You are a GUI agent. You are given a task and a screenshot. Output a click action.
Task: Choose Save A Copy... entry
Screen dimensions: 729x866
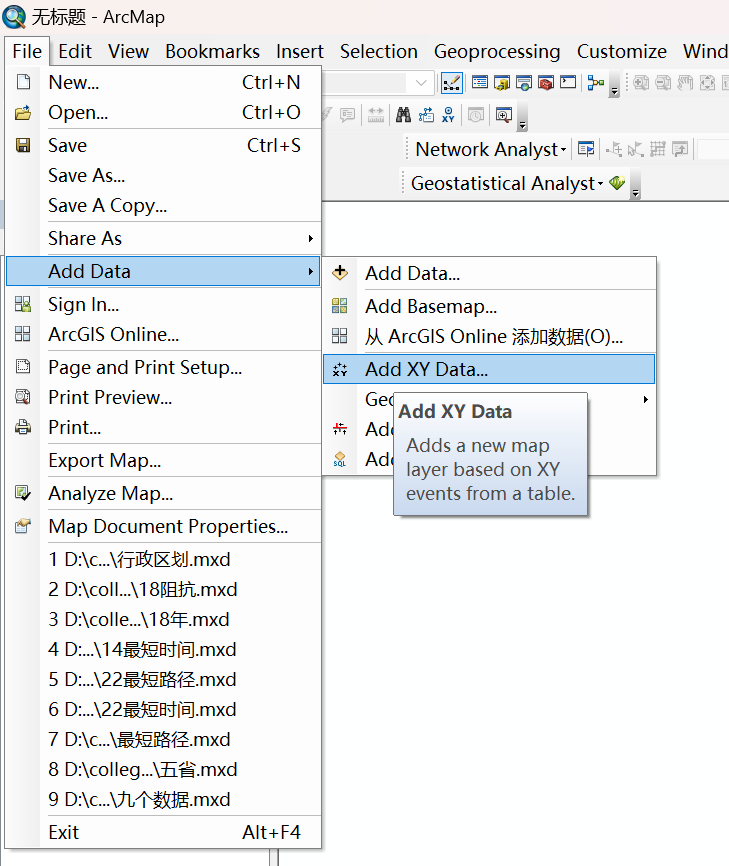pos(163,205)
